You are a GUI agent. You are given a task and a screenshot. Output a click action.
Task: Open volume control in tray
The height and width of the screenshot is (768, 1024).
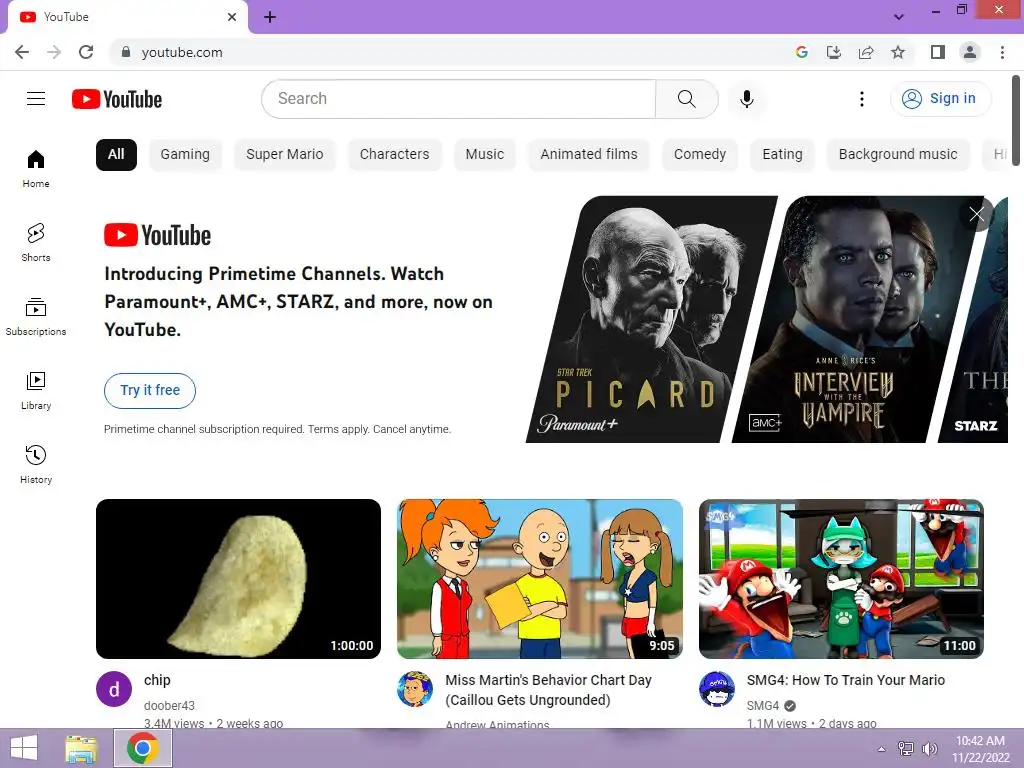coord(929,749)
